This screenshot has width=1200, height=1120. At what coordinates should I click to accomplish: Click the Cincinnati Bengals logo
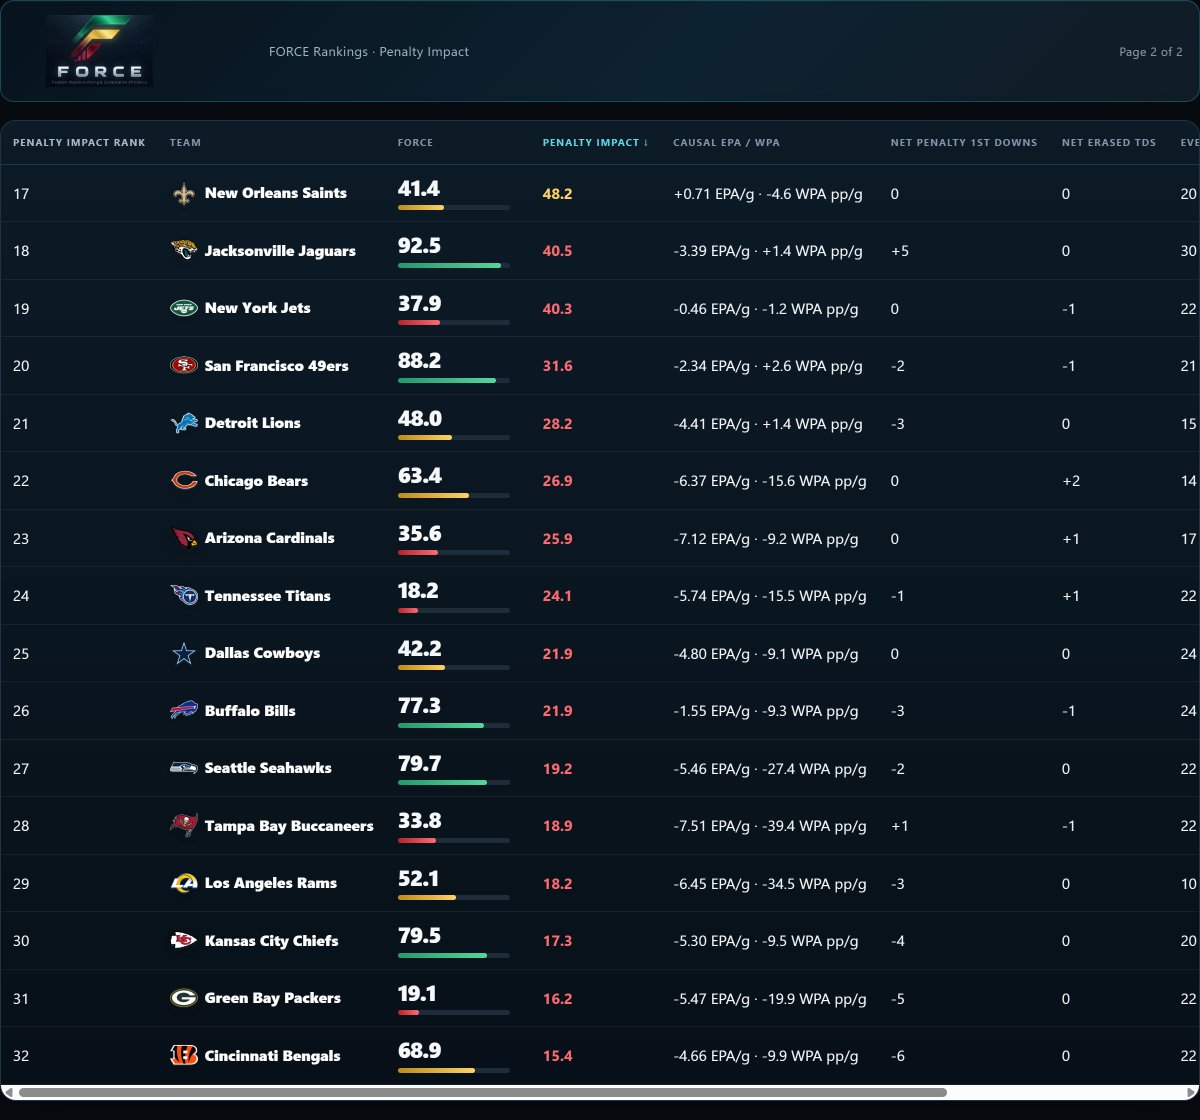point(184,1056)
